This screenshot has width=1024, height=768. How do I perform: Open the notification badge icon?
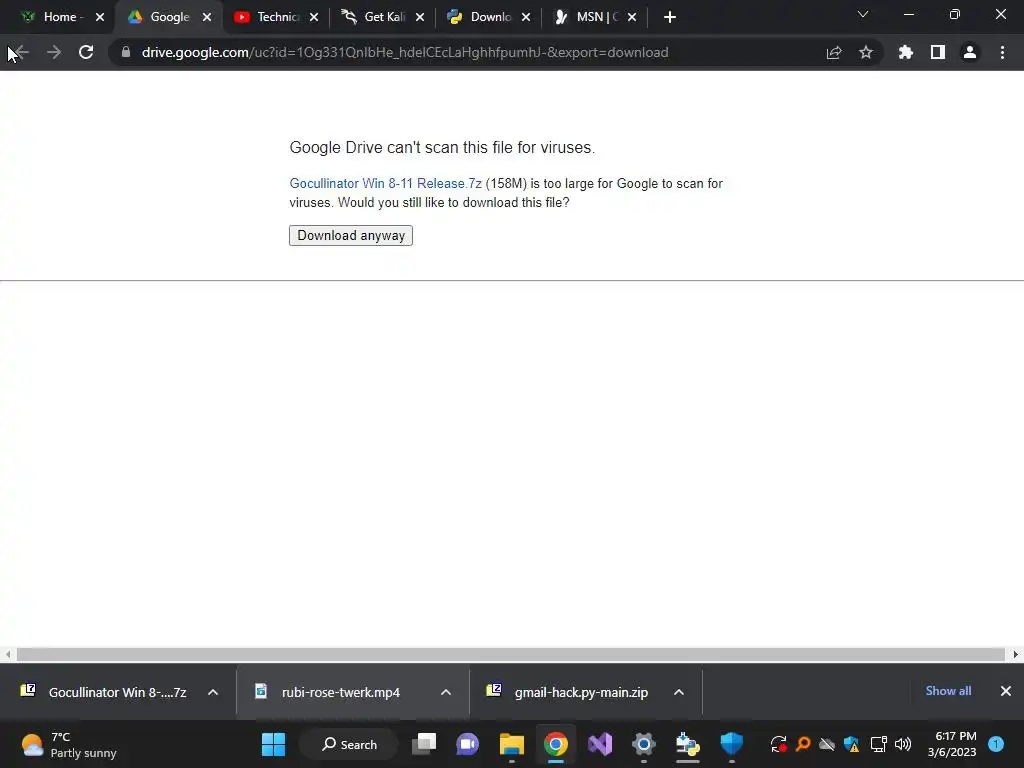point(996,744)
